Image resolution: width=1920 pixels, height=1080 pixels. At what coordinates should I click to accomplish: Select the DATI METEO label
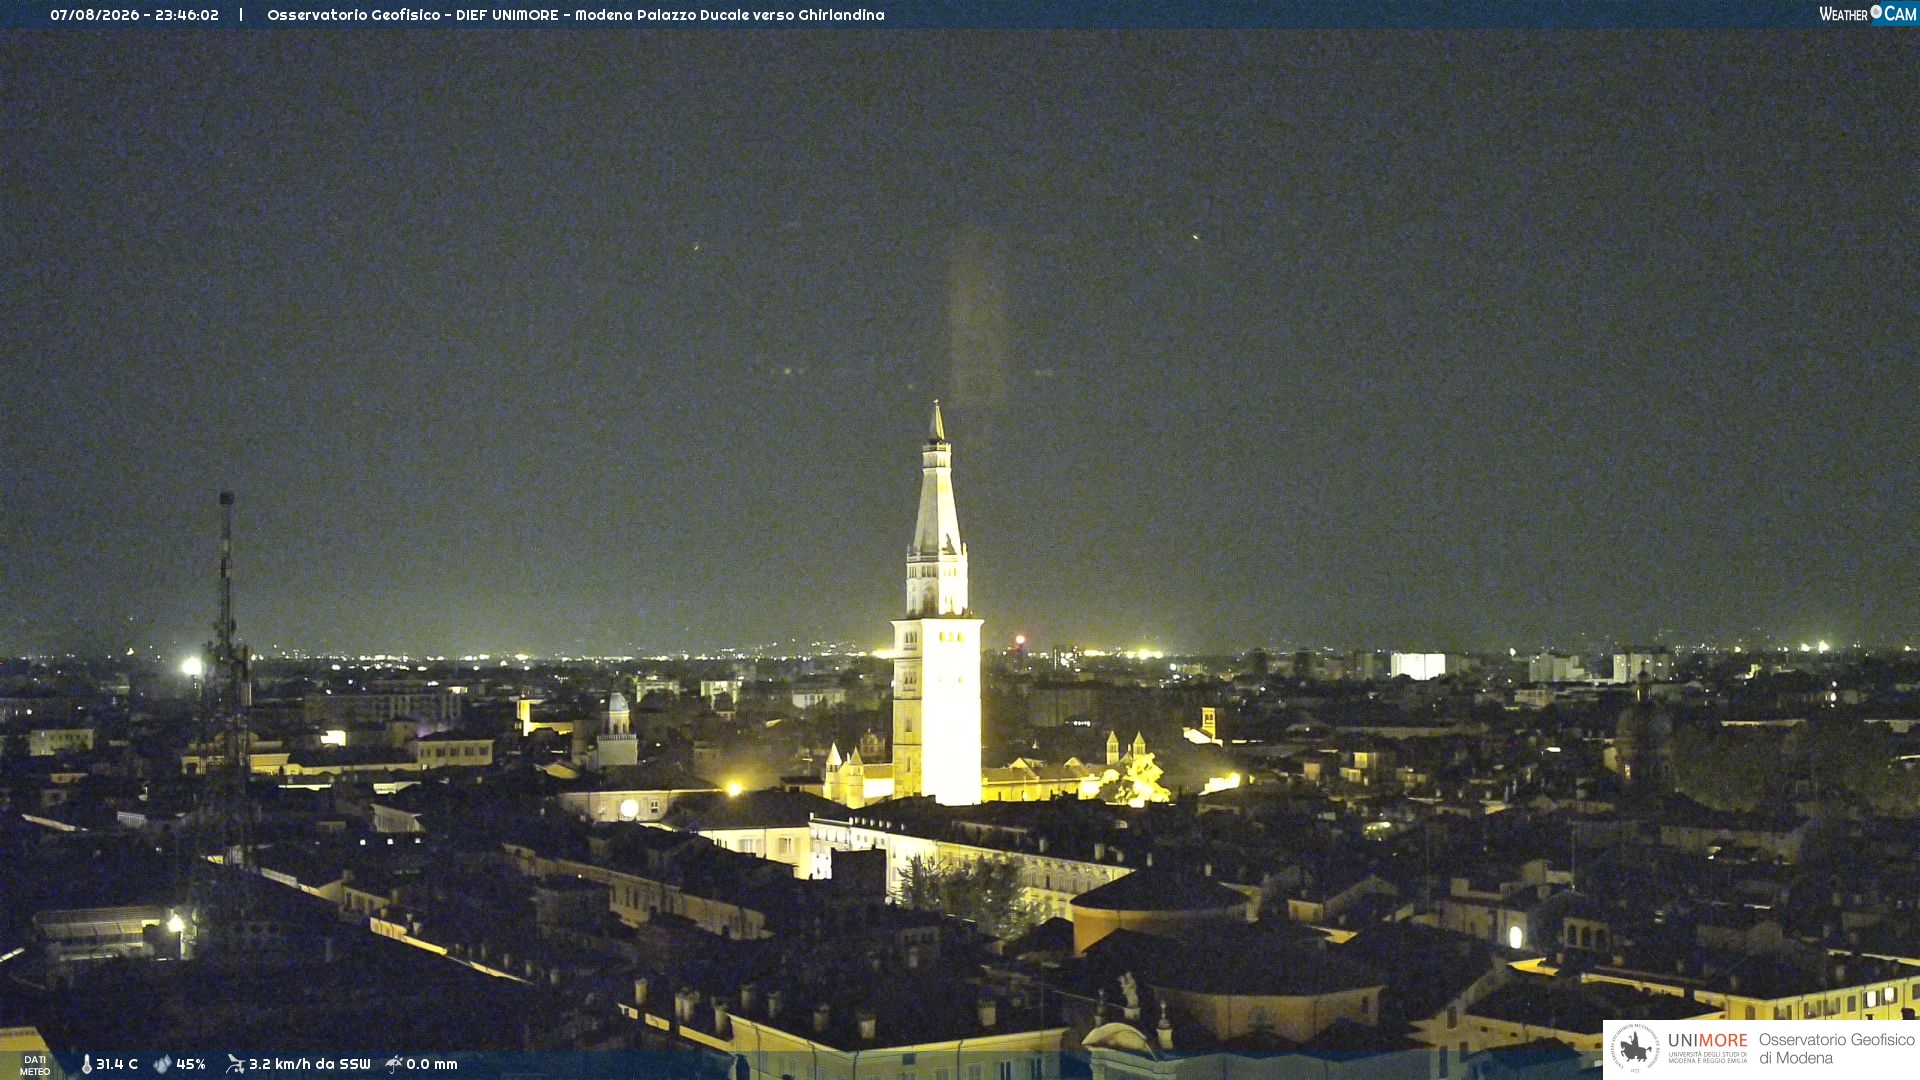pyautogui.click(x=35, y=1065)
